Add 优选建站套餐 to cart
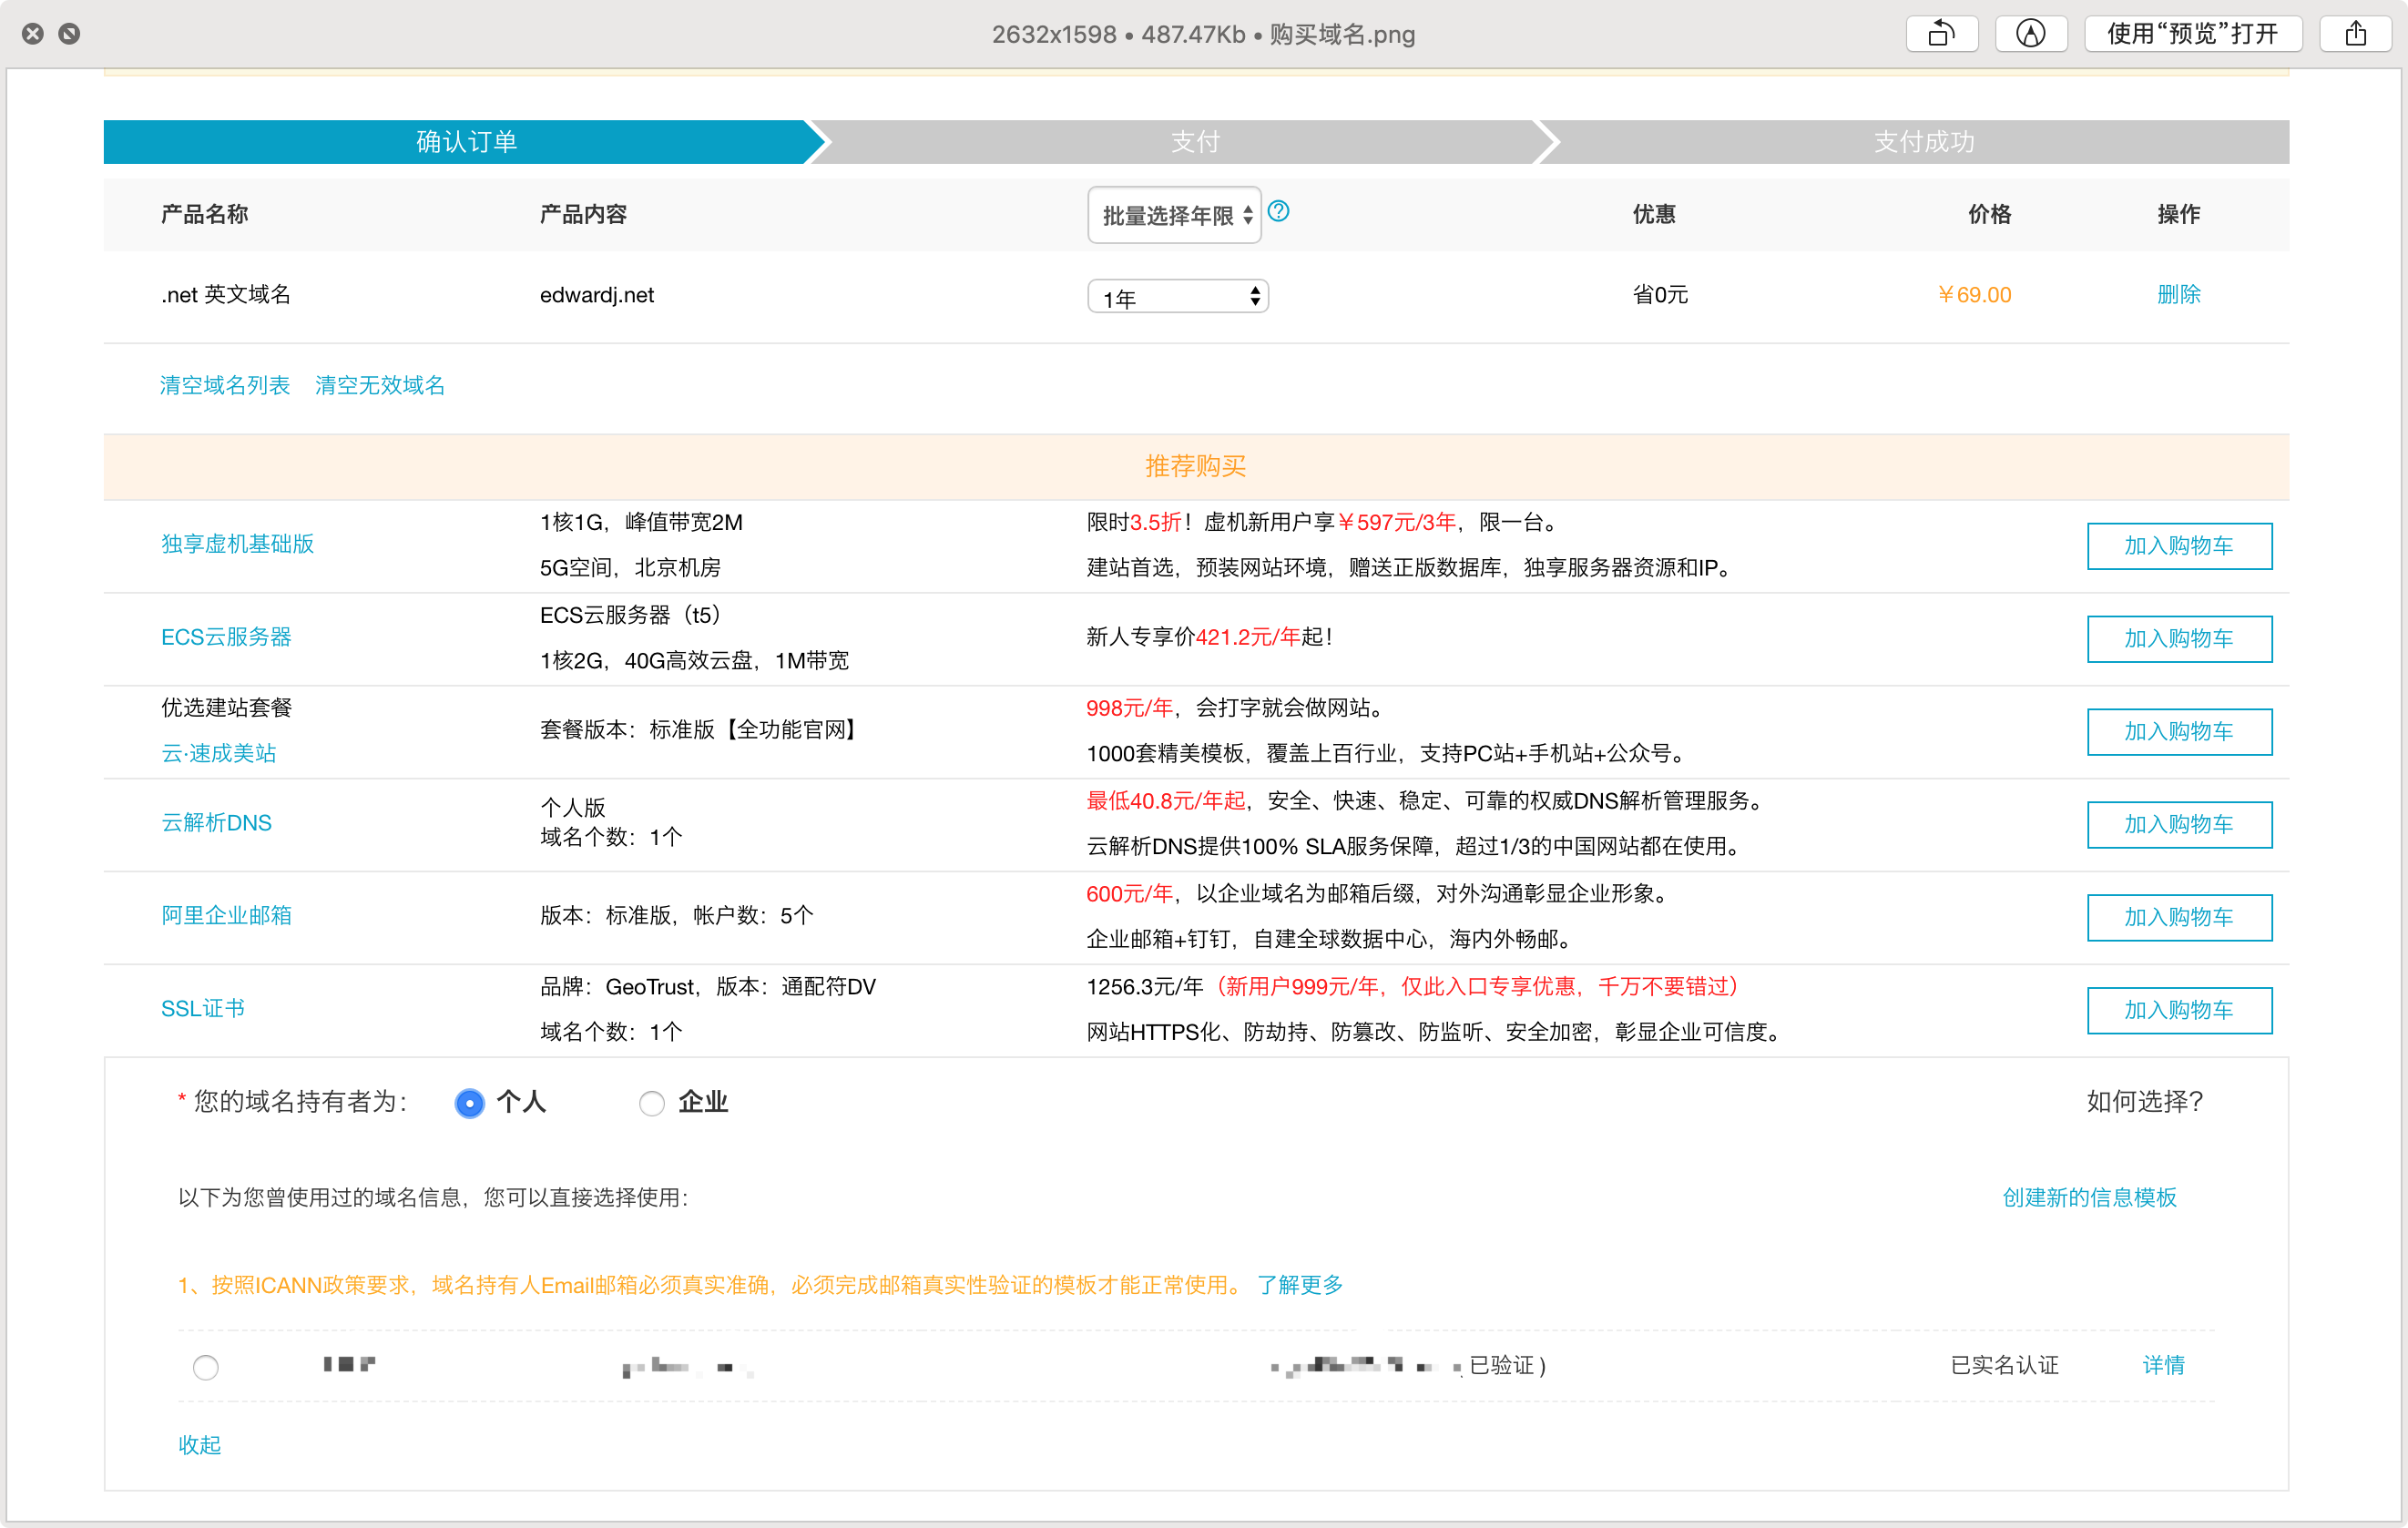 tap(2179, 732)
